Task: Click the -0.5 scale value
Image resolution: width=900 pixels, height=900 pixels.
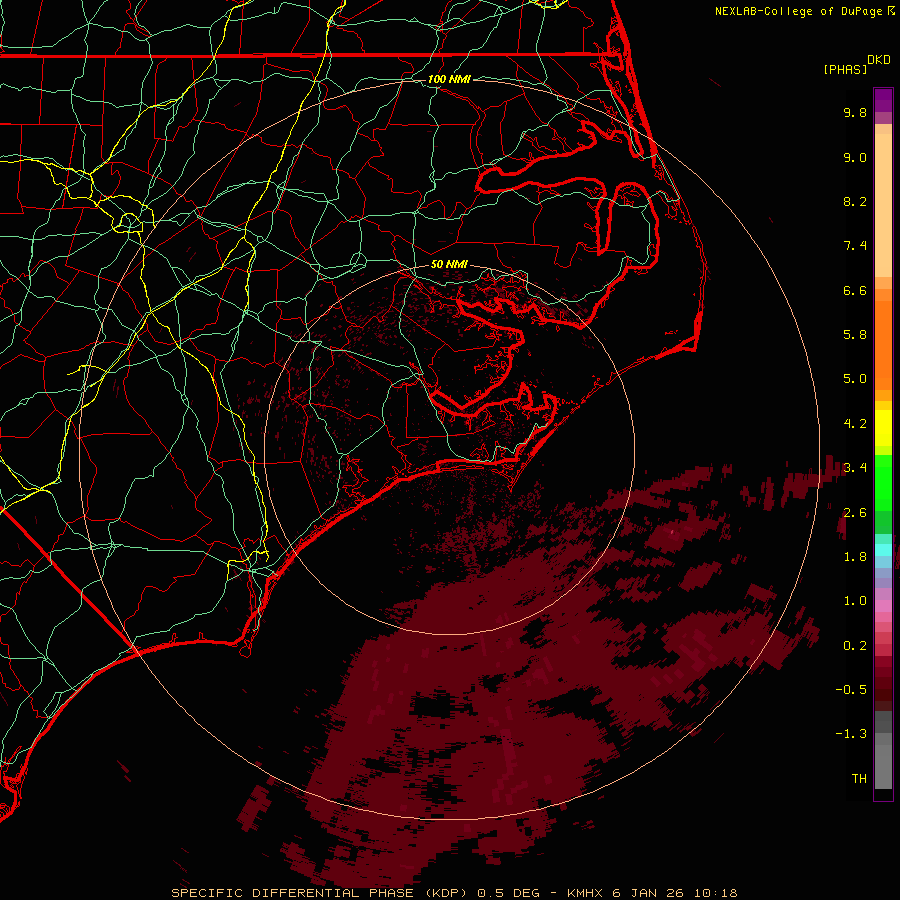Action: pos(851,690)
